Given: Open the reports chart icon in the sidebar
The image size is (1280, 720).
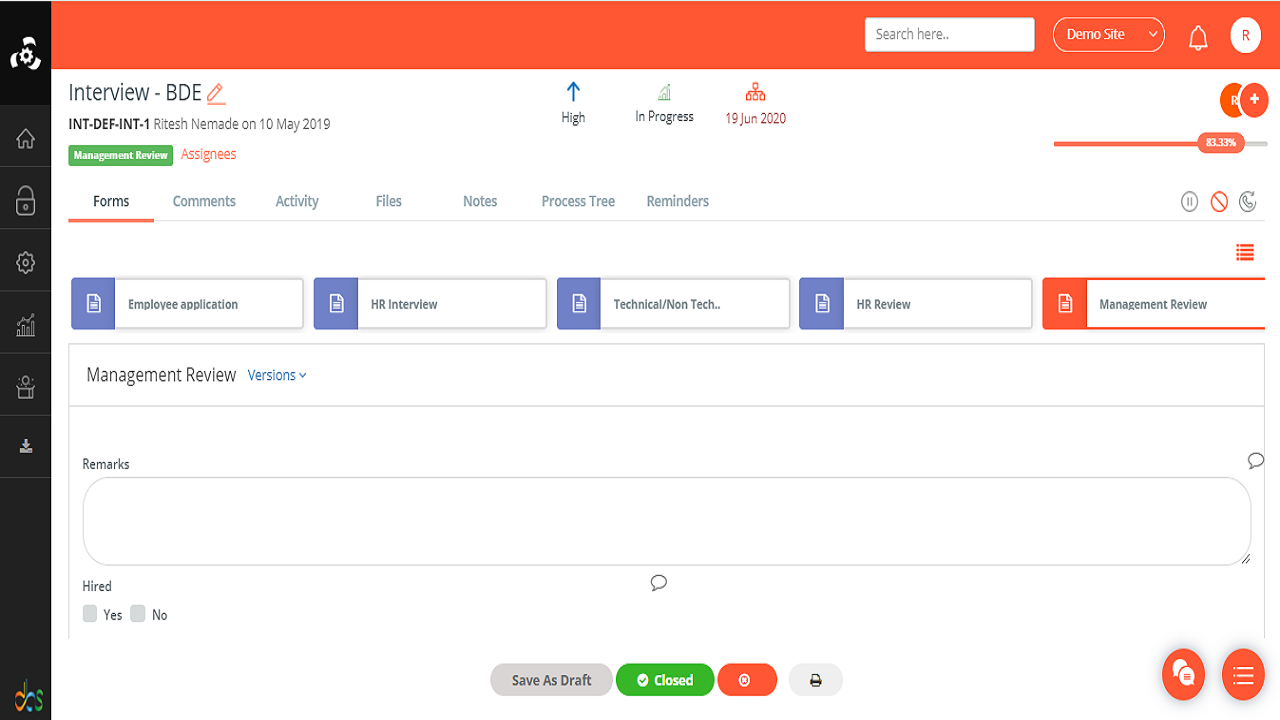Looking at the screenshot, I should [26, 325].
